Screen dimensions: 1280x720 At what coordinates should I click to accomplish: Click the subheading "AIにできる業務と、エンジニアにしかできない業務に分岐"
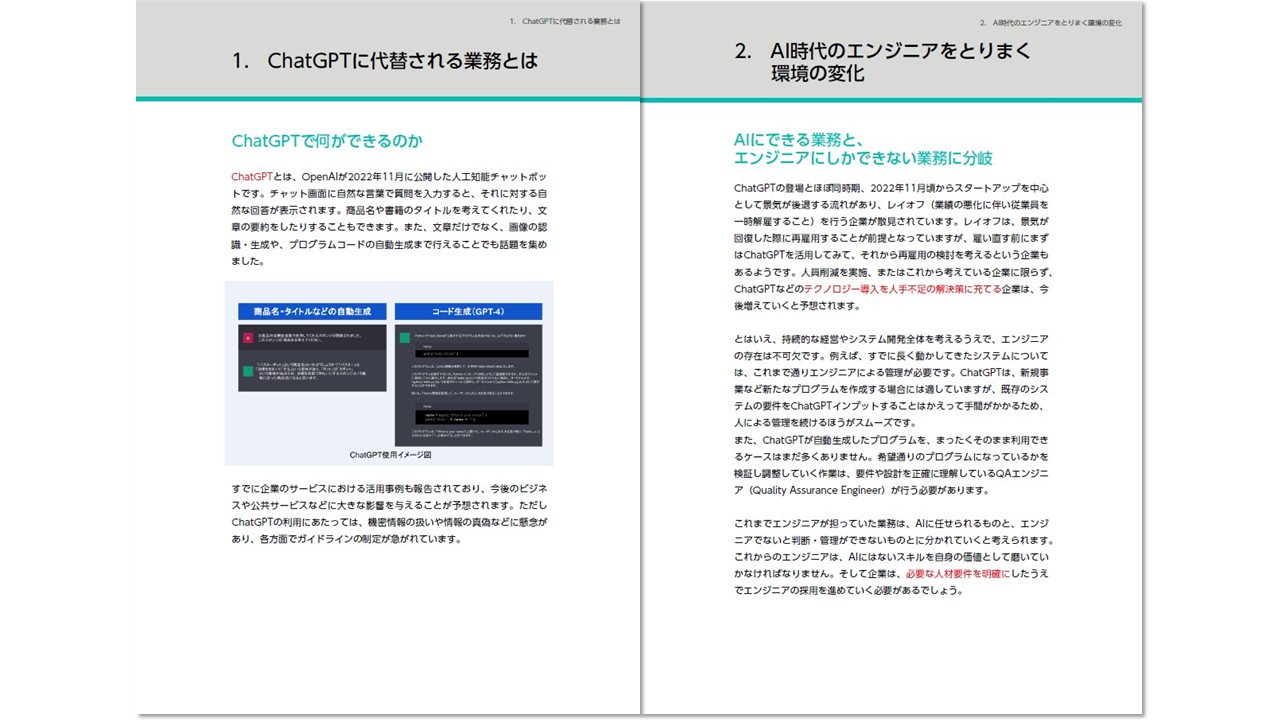pos(863,149)
